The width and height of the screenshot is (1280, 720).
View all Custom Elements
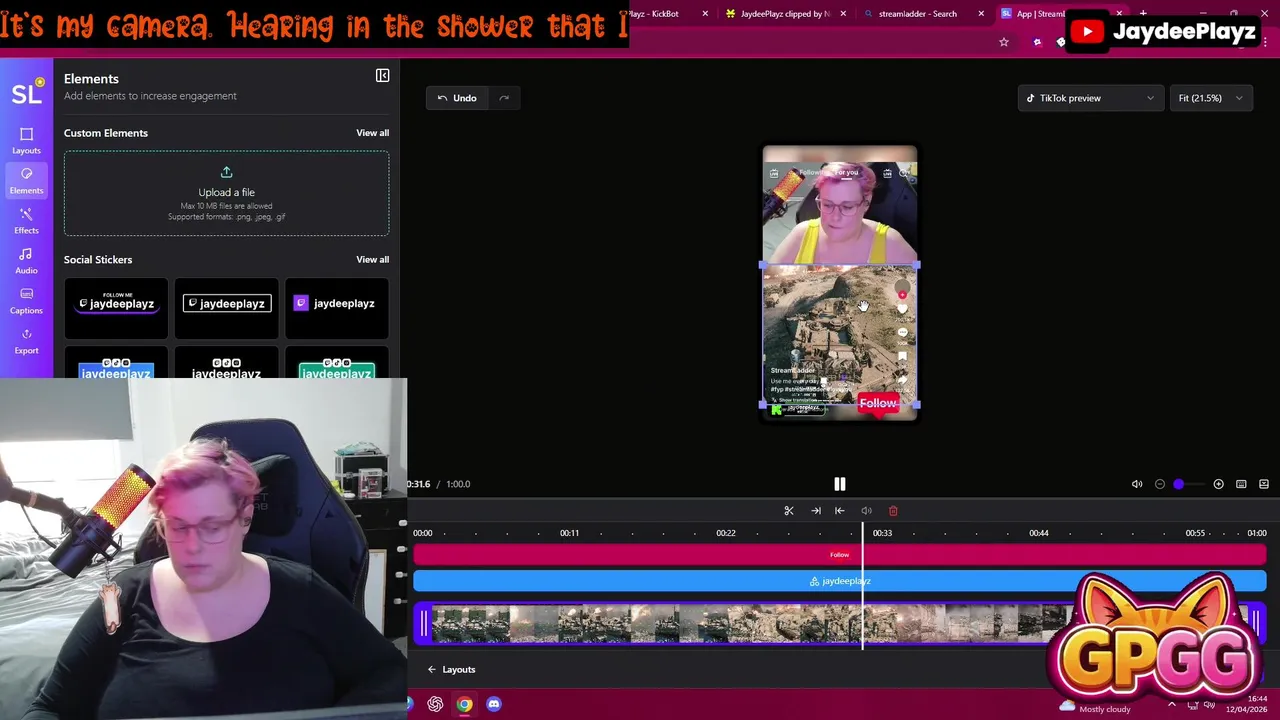(x=372, y=133)
